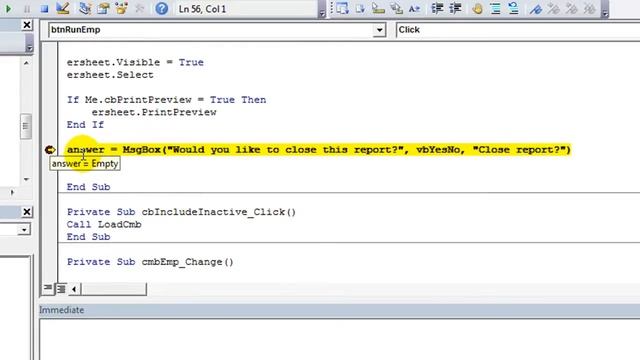Open Project panel toolbar overflow arrow
The image size is (640, 360).
[29, 44]
